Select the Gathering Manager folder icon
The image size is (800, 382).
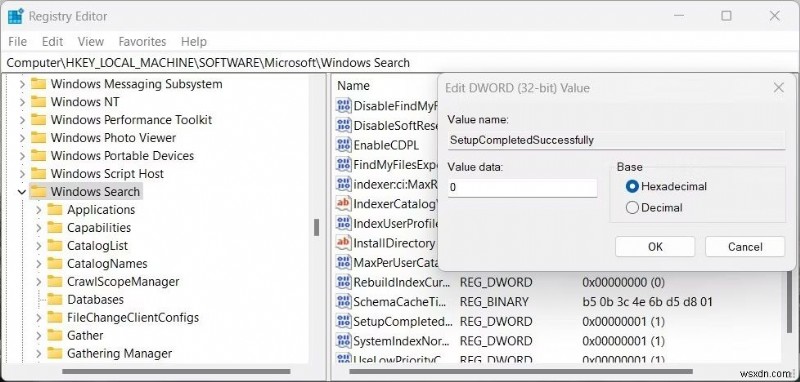click(x=55, y=353)
